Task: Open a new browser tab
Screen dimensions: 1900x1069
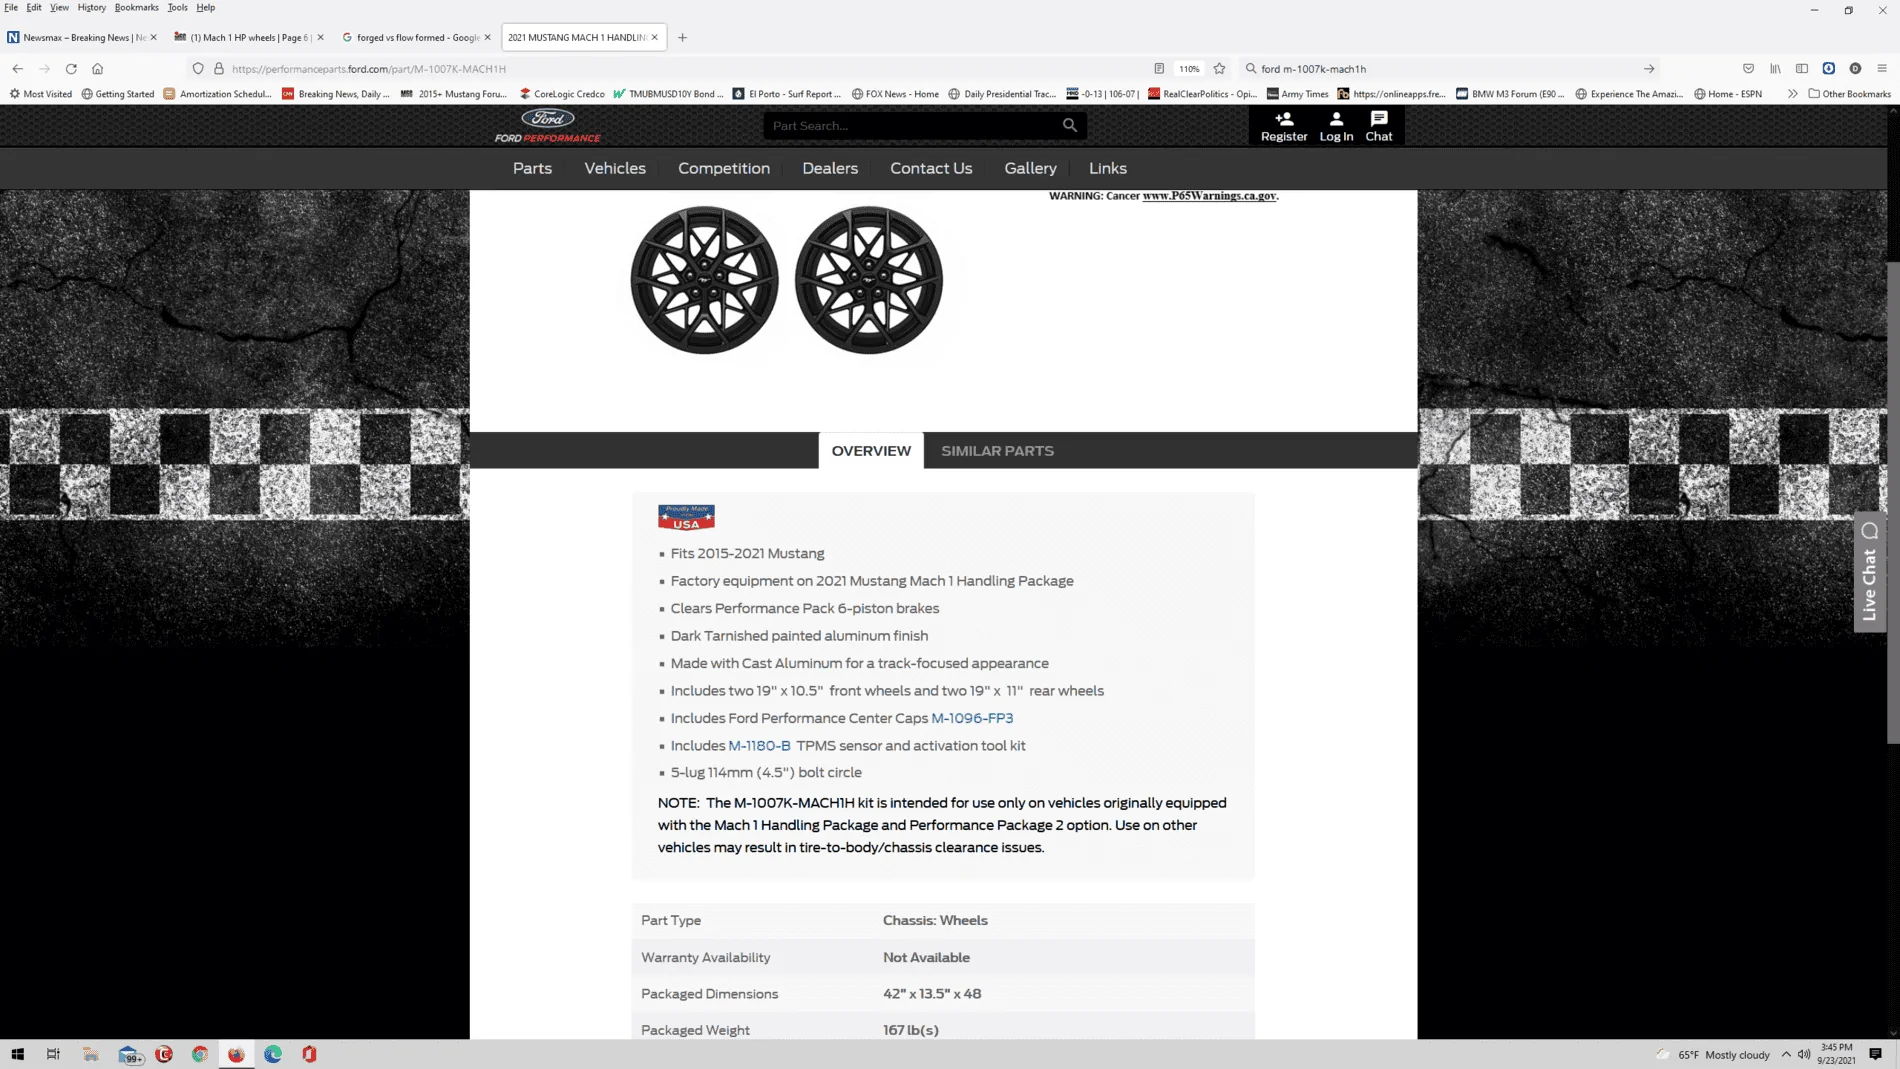Action: click(683, 38)
